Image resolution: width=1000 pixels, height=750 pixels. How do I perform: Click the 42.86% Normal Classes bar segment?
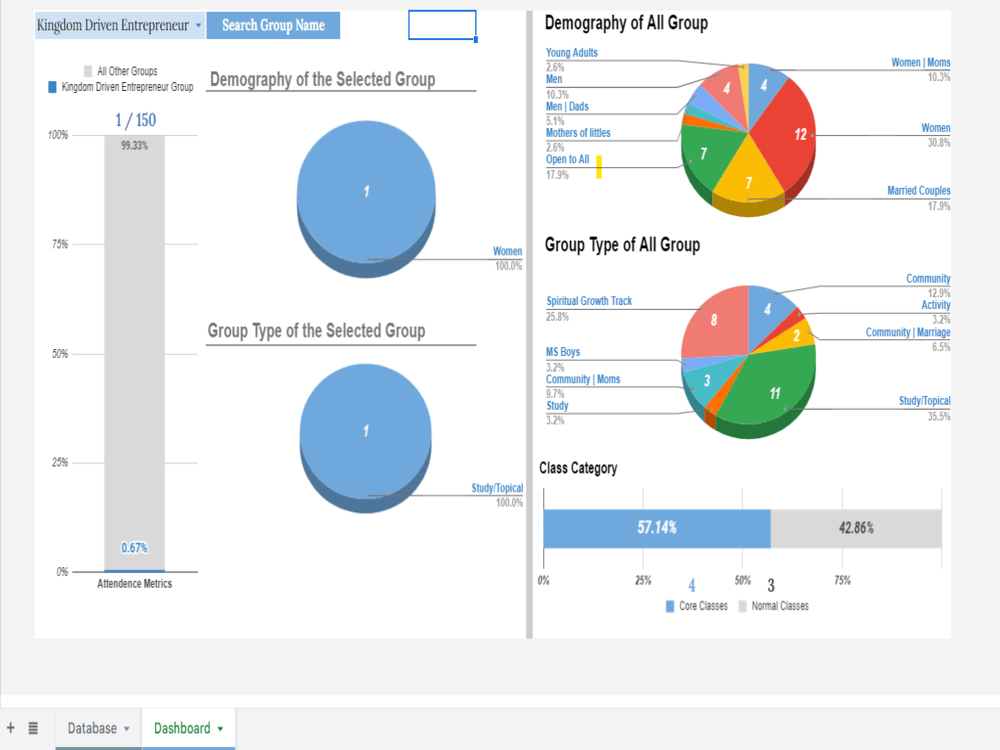coord(855,529)
